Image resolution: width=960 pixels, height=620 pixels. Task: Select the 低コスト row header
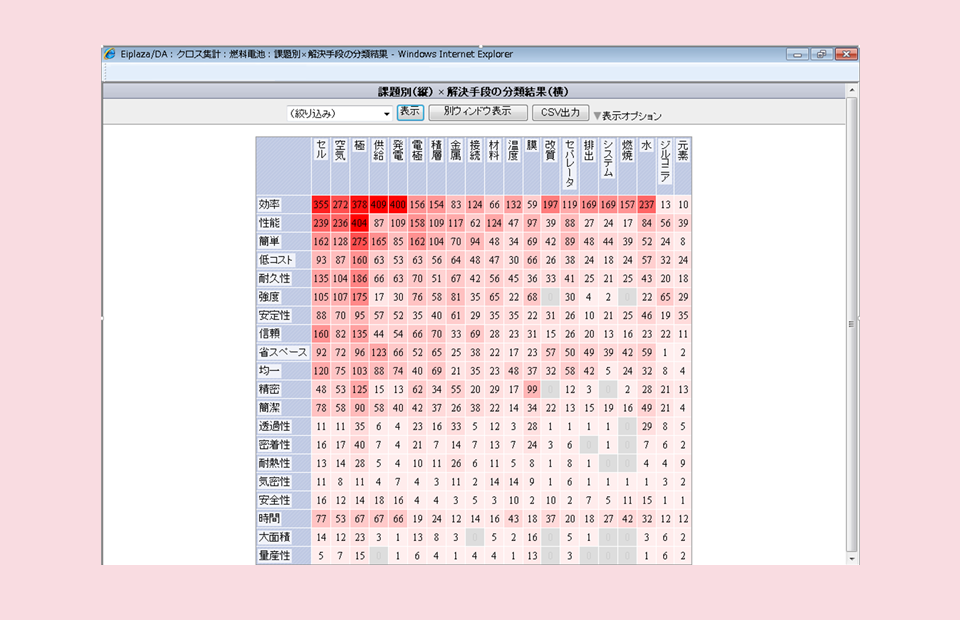tap(274, 260)
